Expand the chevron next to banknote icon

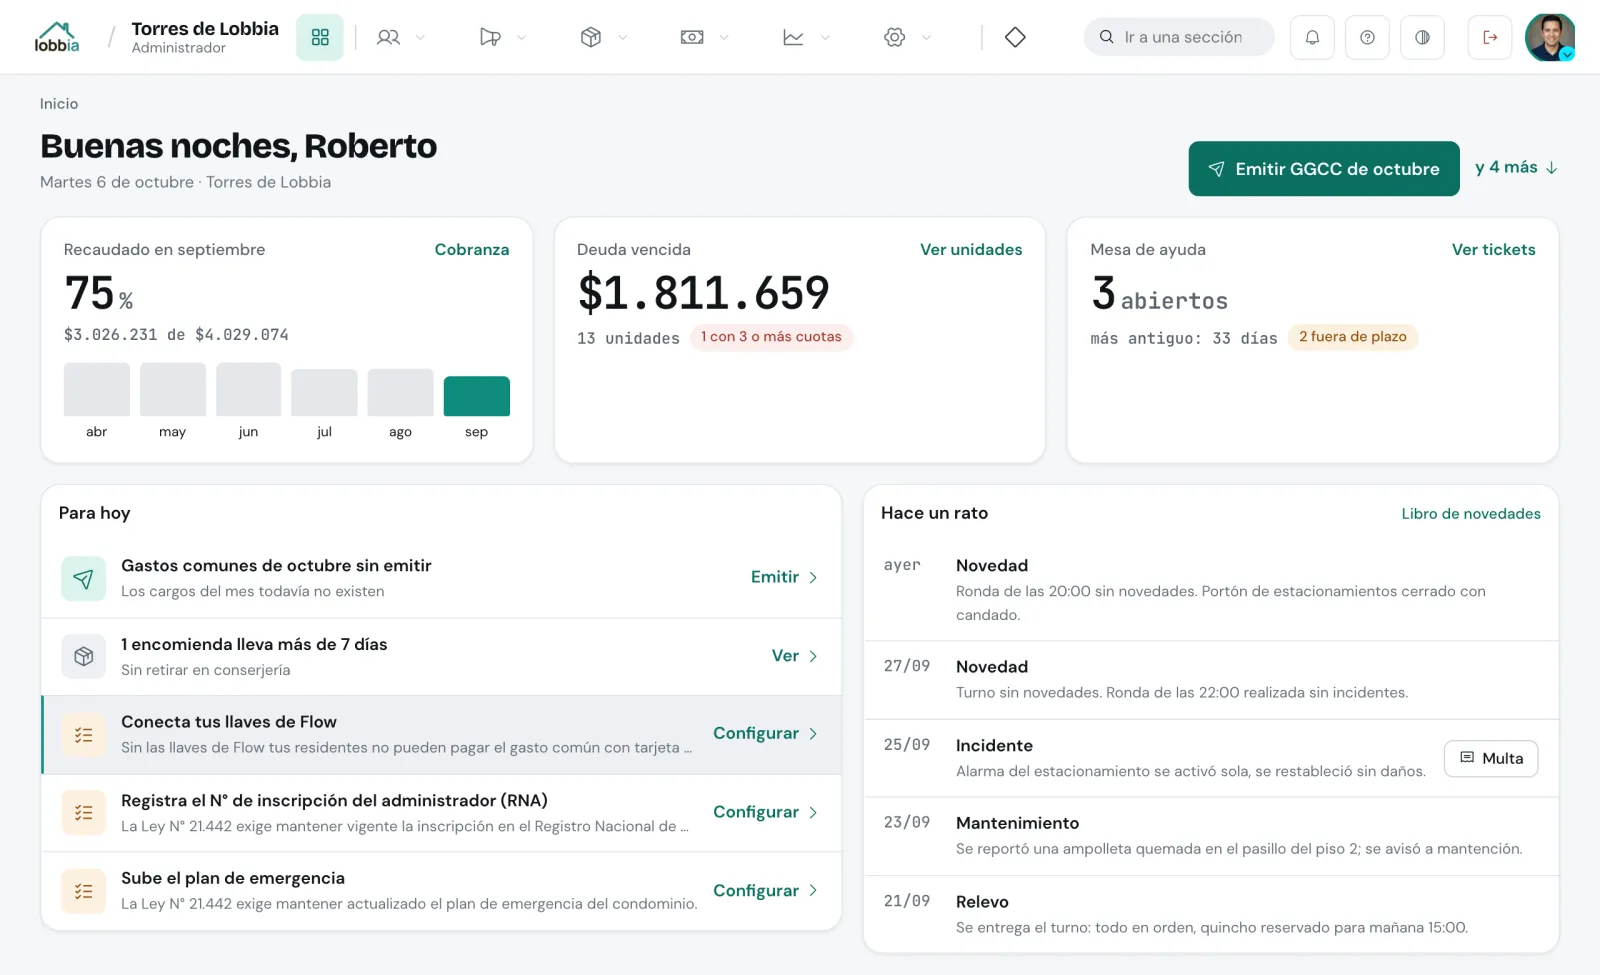(x=724, y=38)
